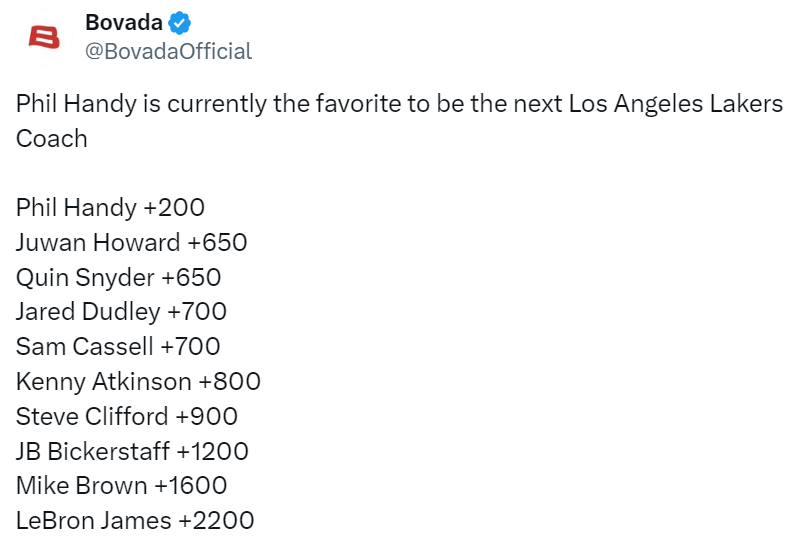Open the Bovada display name link
This screenshot has height=542, width=798.
[124, 22]
